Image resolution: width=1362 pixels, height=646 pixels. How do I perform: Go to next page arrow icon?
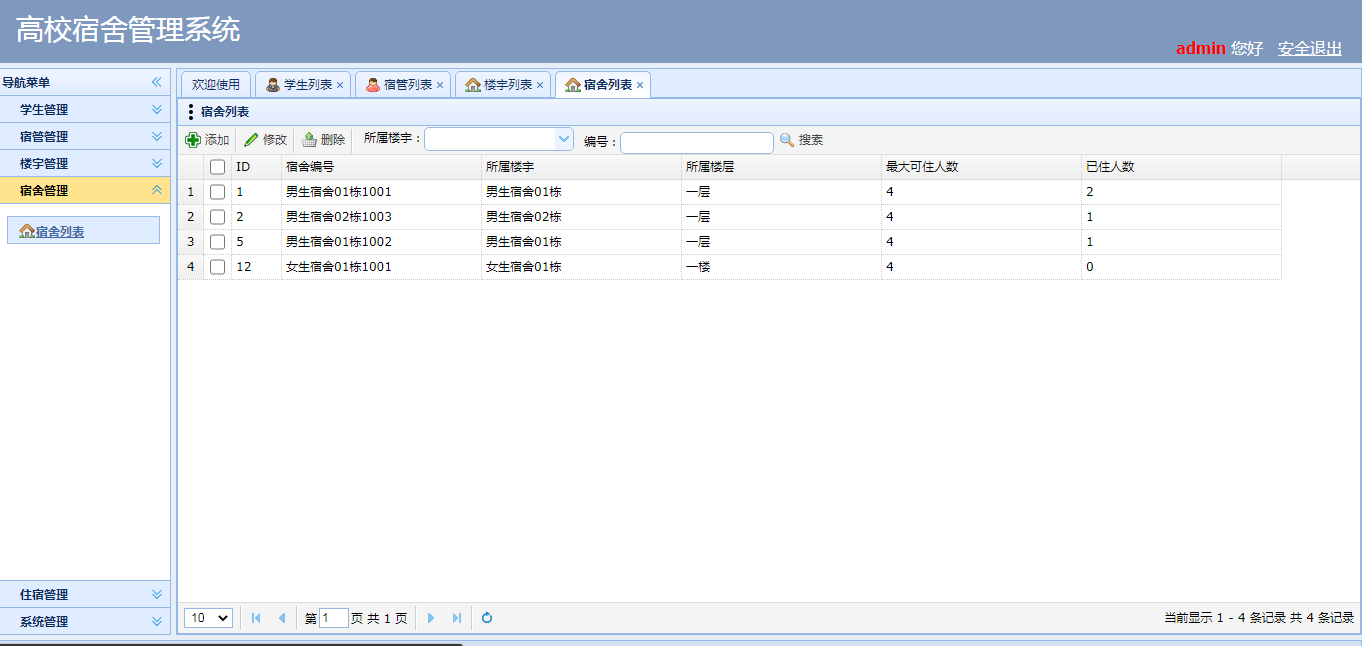431,618
